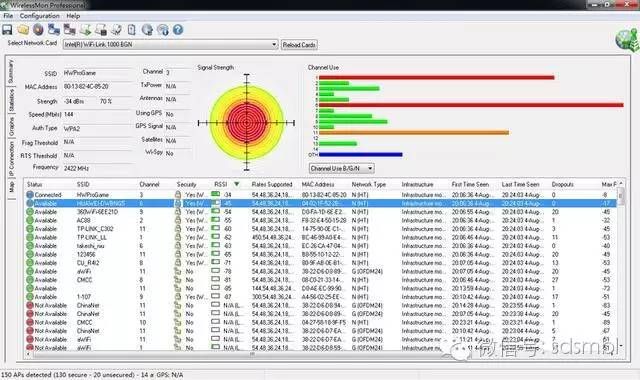
Task: Open the Configuration menu
Action: (x=40, y=16)
